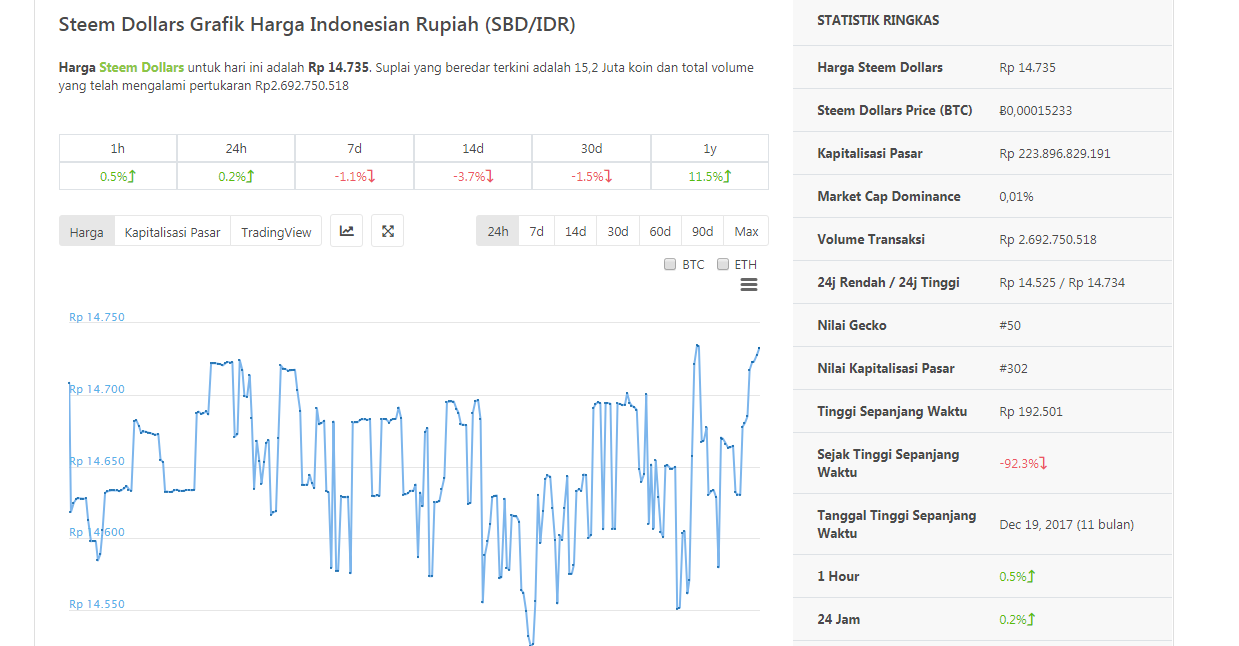Click the Rp 14.650 axis label
The image size is (1239, 646).
97,461
